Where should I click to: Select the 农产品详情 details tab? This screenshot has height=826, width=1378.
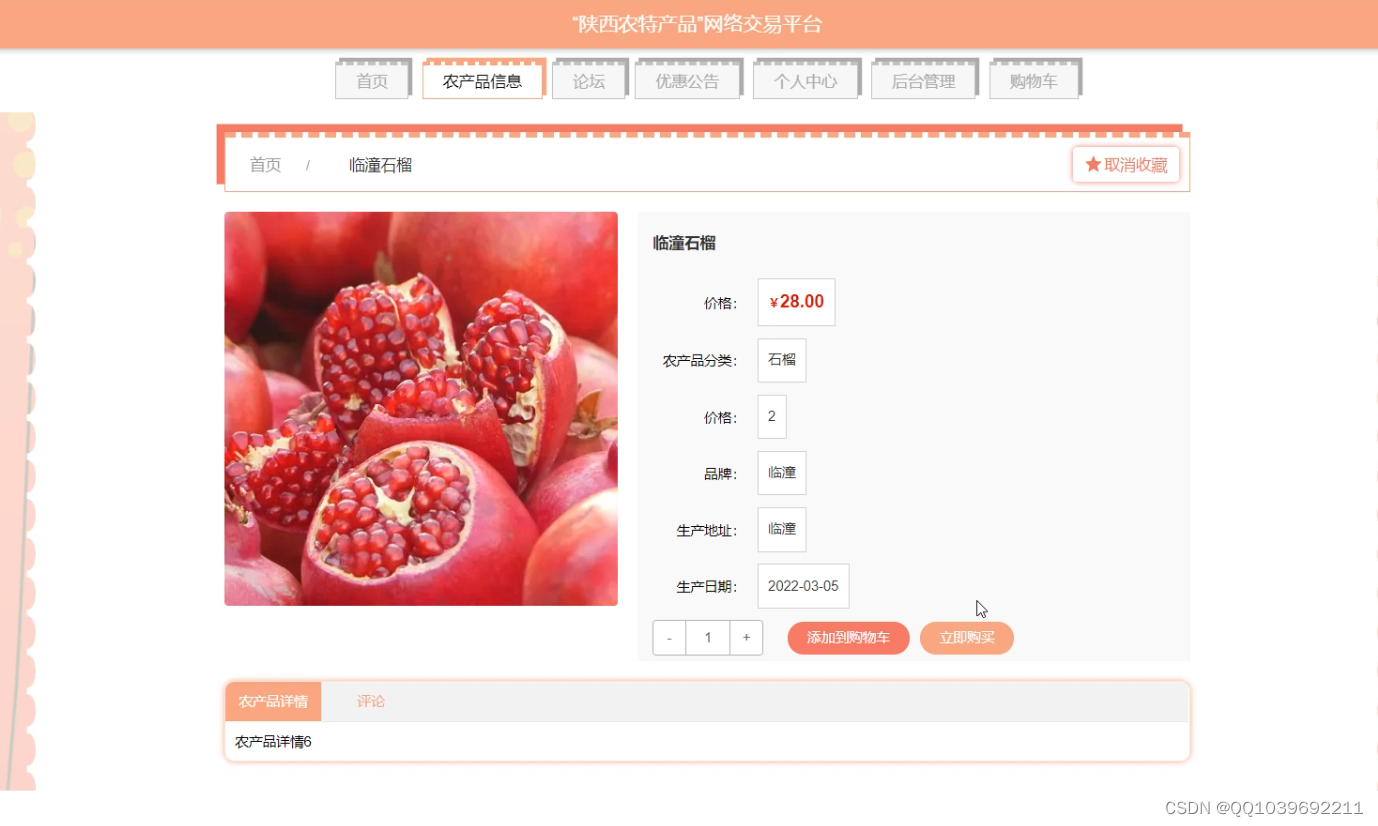[x=273, y=702]
